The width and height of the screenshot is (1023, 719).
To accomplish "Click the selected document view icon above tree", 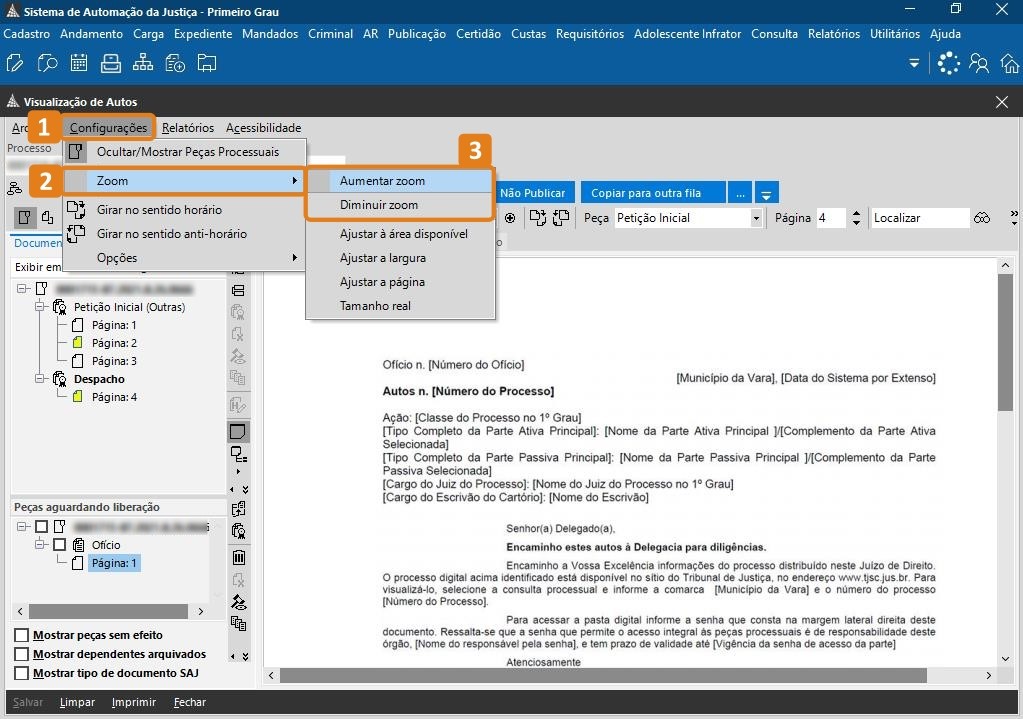I will tap(25, 217).
